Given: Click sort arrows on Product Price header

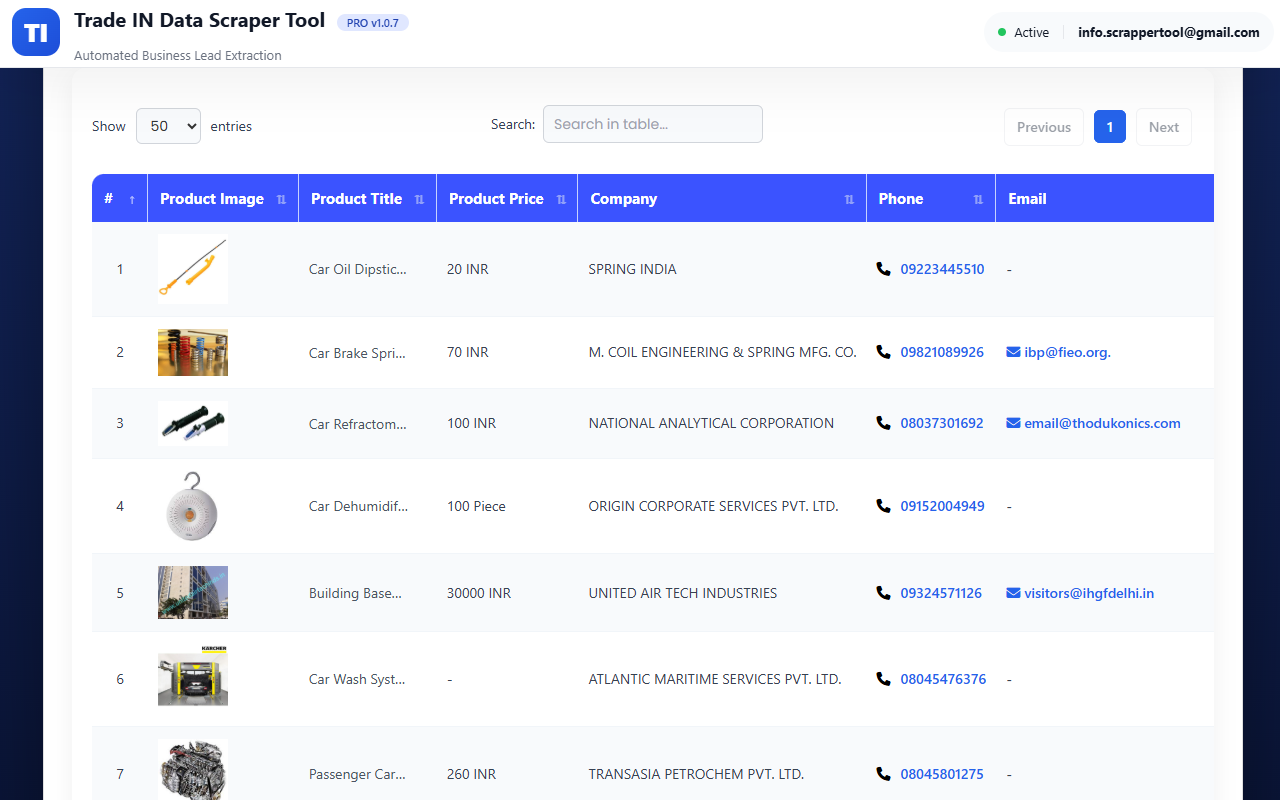Looking at the screenshot, I should point(561,200).
